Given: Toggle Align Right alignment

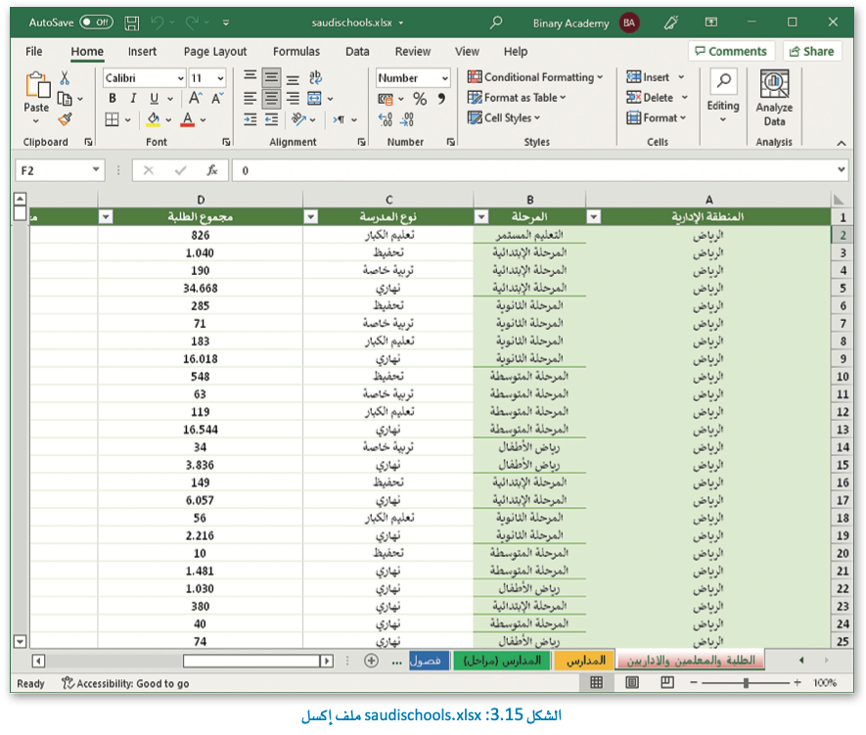Looking at the screenshot, I should pos(292,98).
